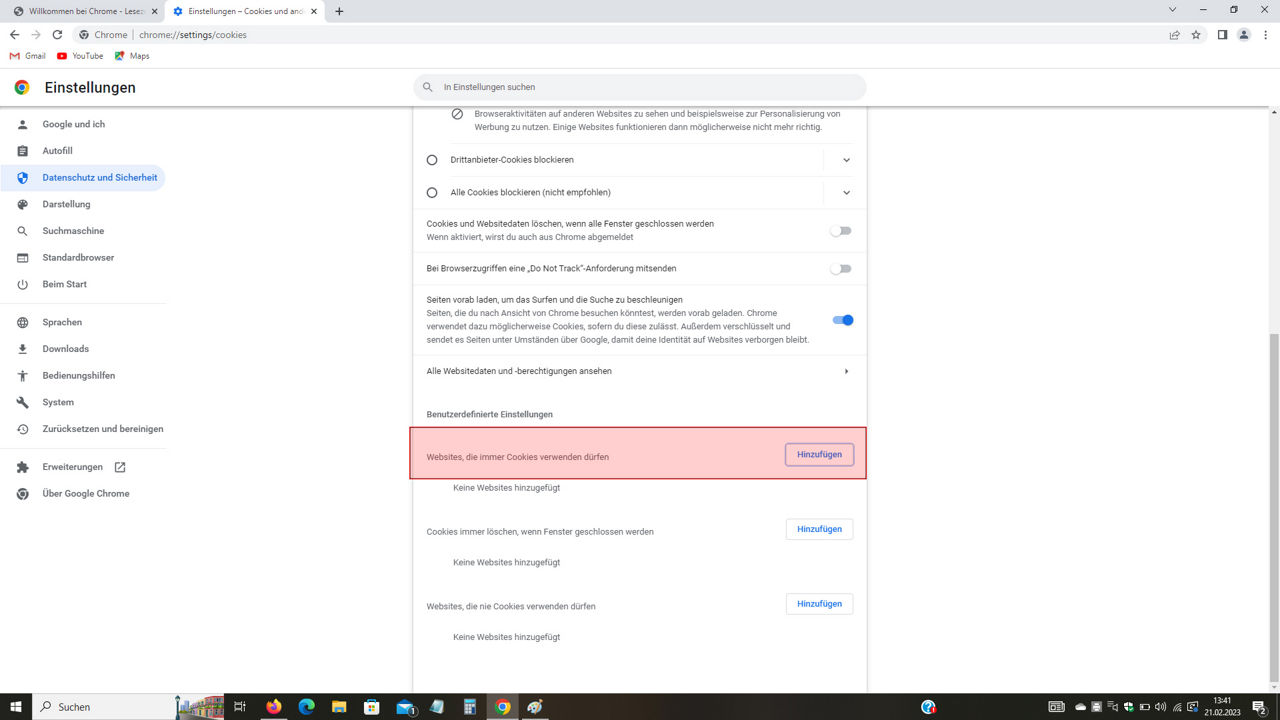
Task: Click the settings search field
Action: point(639,87)
